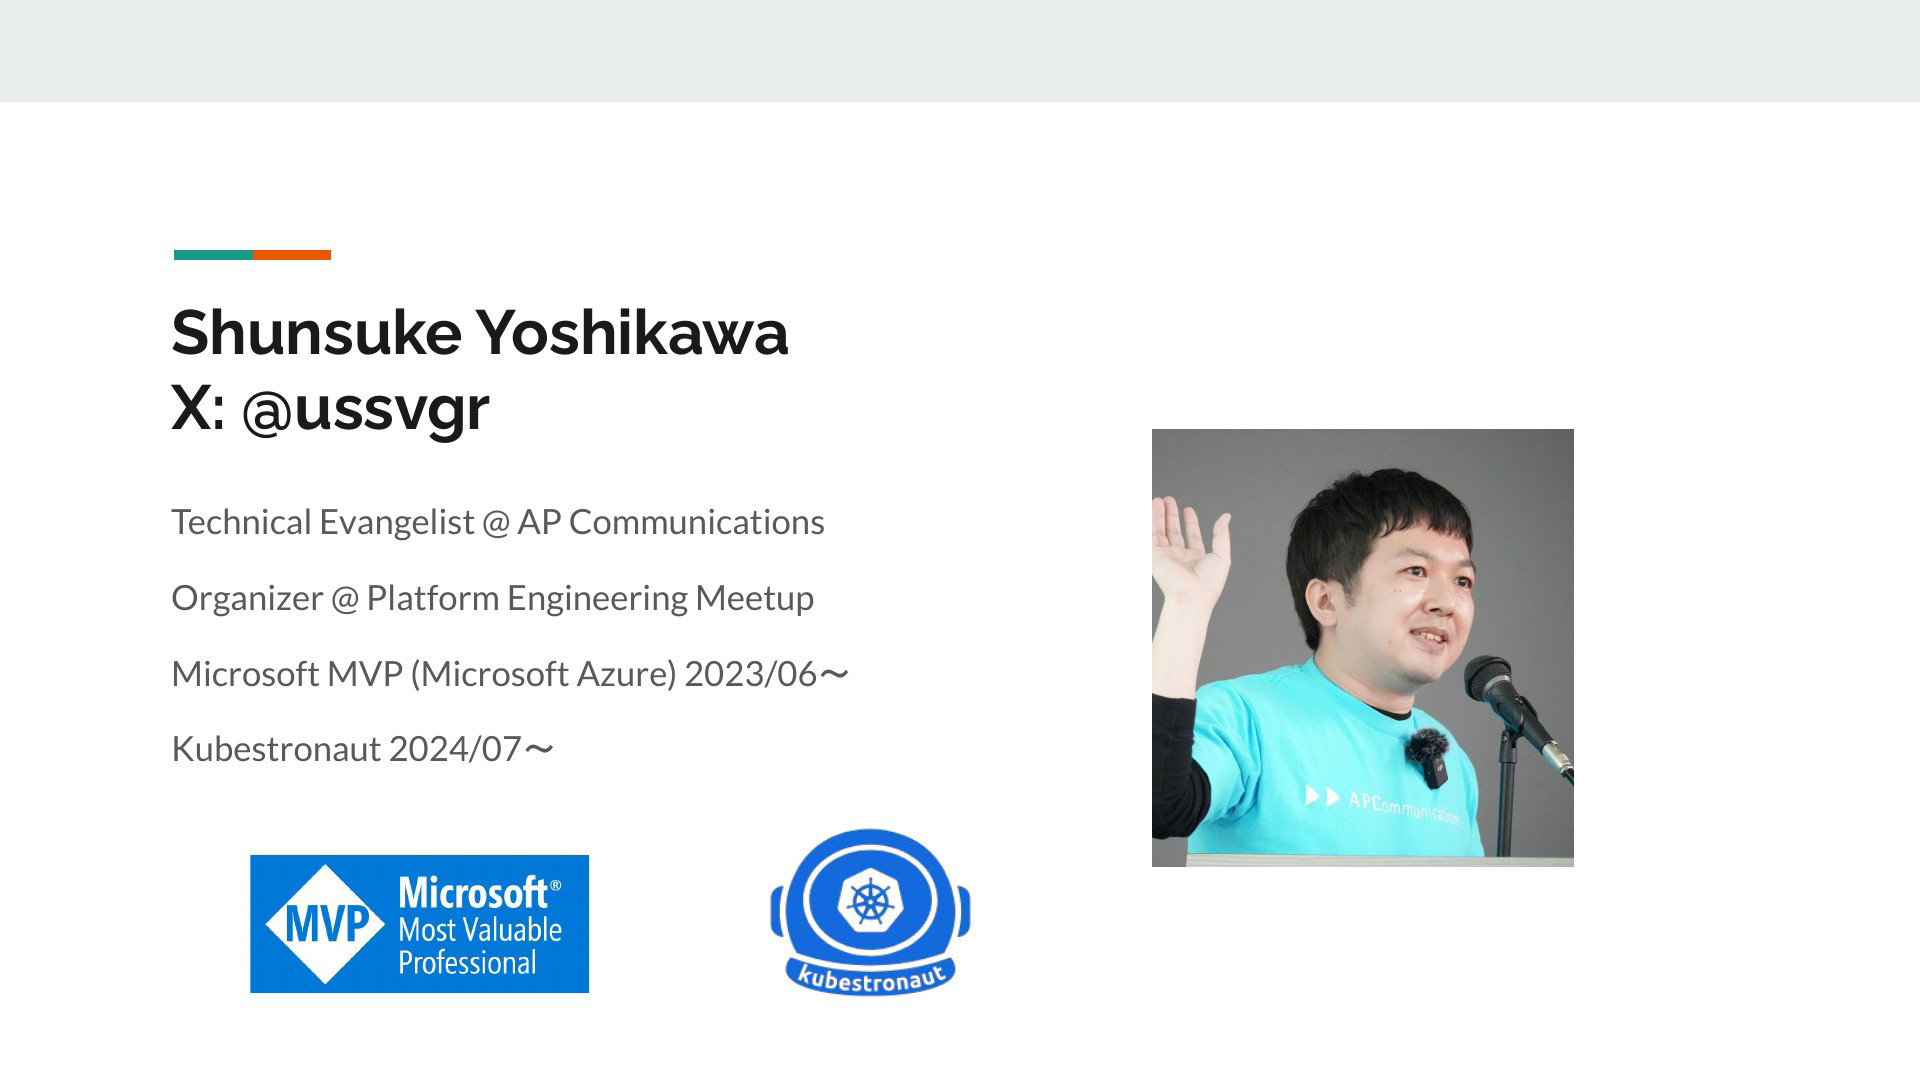Click the name Shunsuke Yoshikawa
Image resolution: width=1920 pixels, height=1080 pixels.
point(480,333)
